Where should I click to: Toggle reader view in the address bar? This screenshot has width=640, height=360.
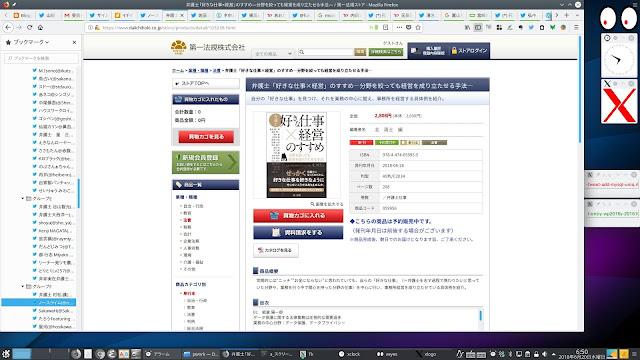click(x=385, y=27)
